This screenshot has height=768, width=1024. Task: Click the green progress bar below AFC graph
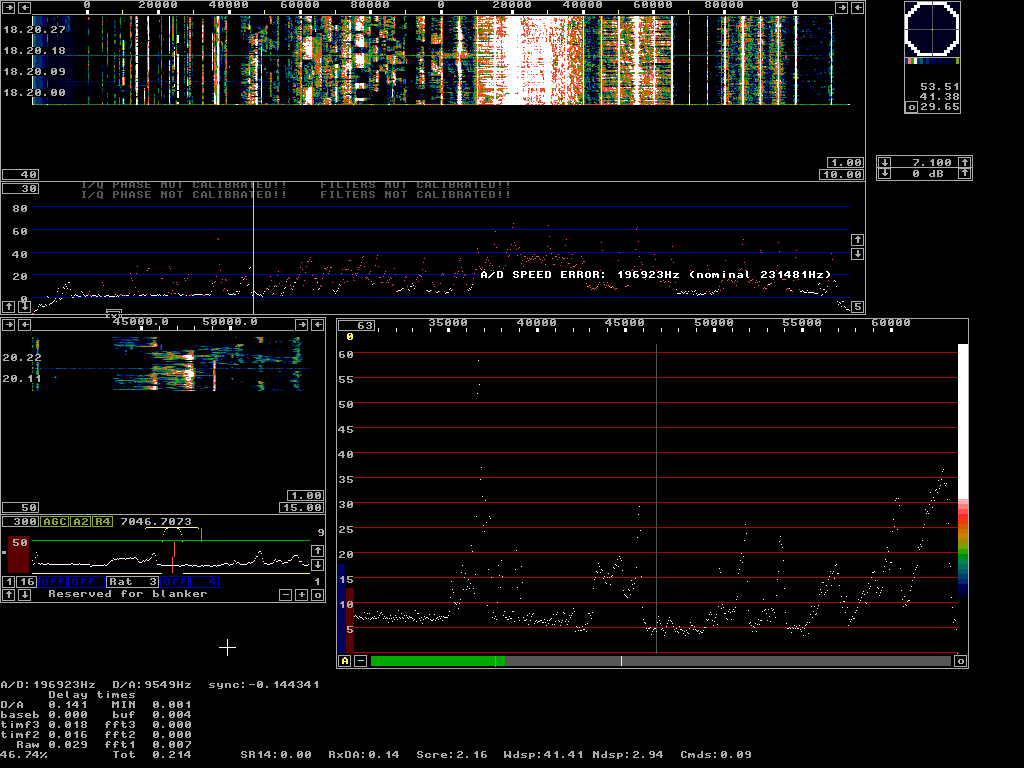pyautogui.click(x=437, y=662)
